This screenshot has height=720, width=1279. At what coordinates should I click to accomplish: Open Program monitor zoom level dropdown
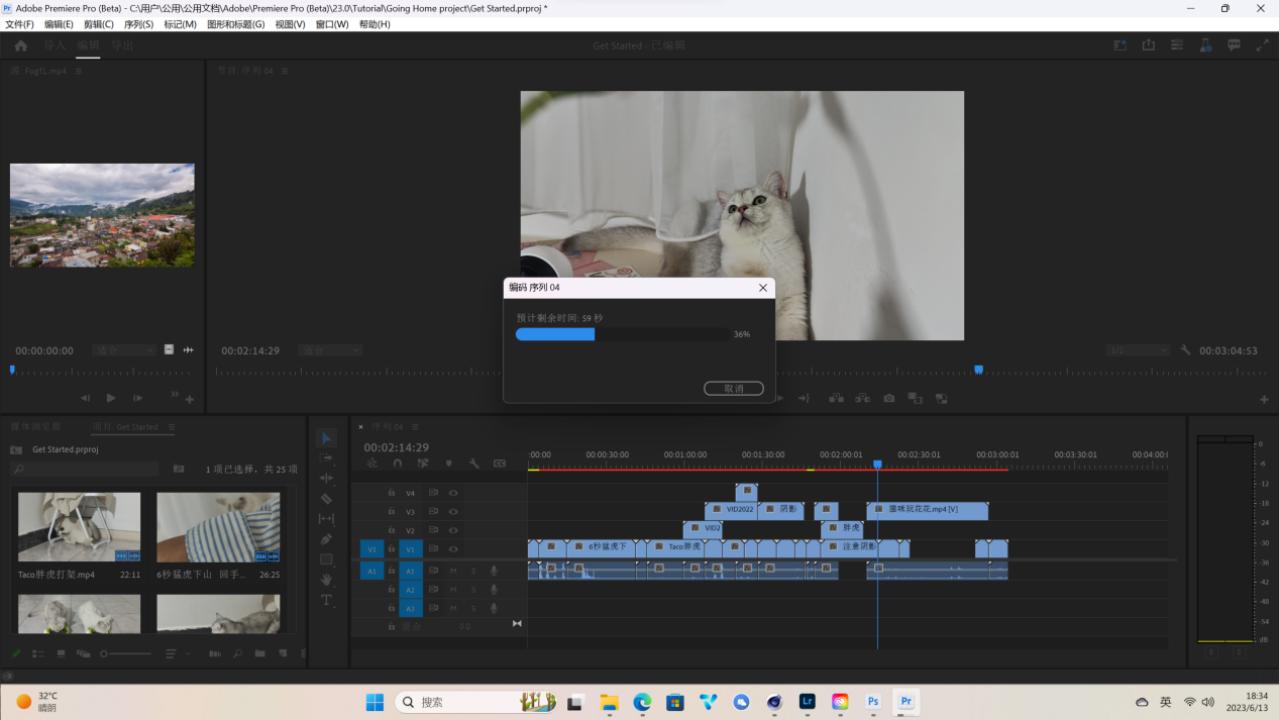[329, 351]
